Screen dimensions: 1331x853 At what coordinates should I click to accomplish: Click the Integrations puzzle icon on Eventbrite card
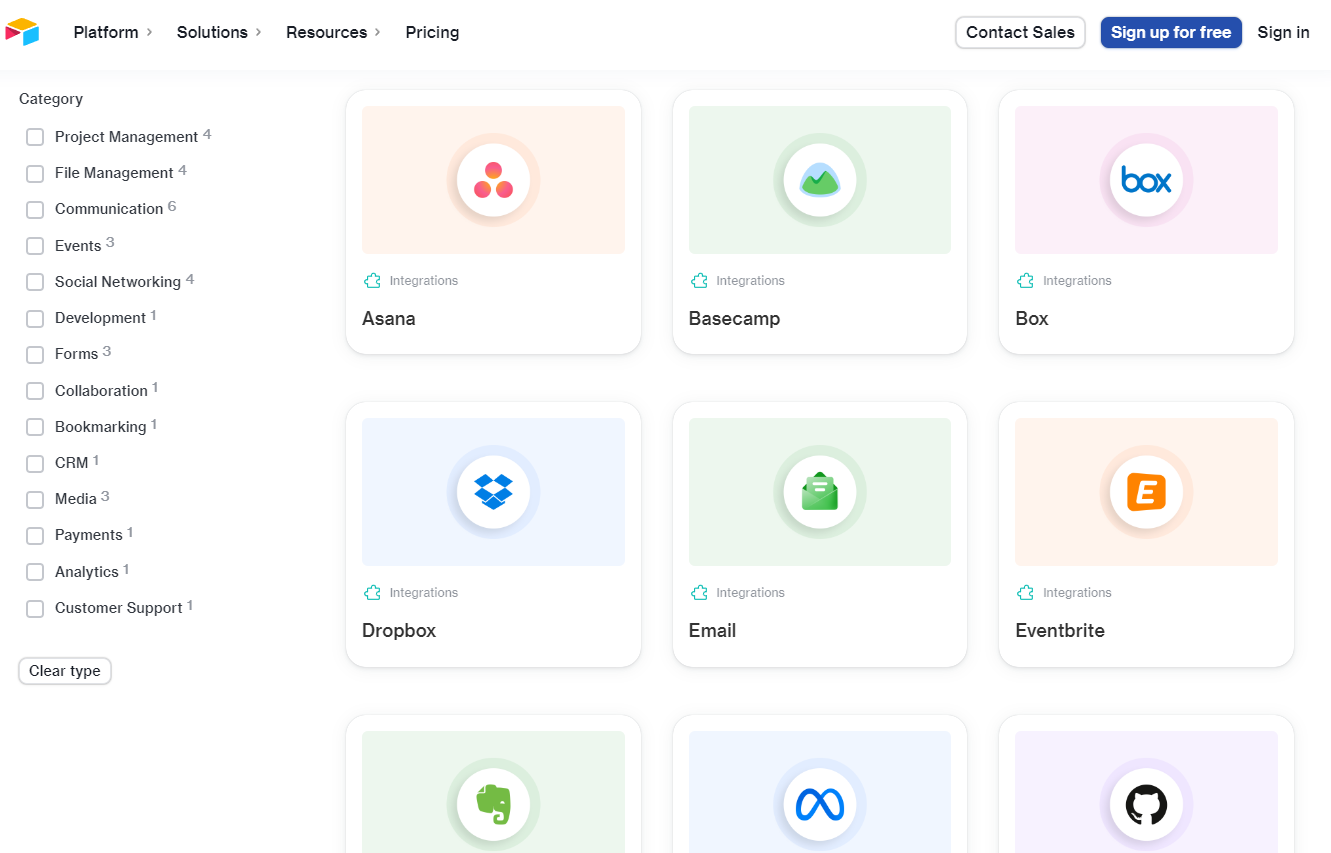click(1025, 593)
